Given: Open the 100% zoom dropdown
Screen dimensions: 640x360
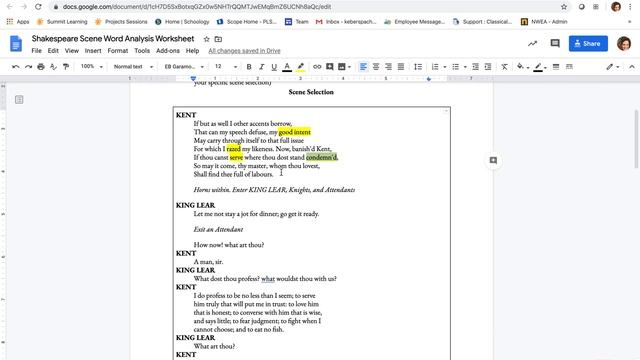Looking at the screenshot, I should click(x=91, y=67).
